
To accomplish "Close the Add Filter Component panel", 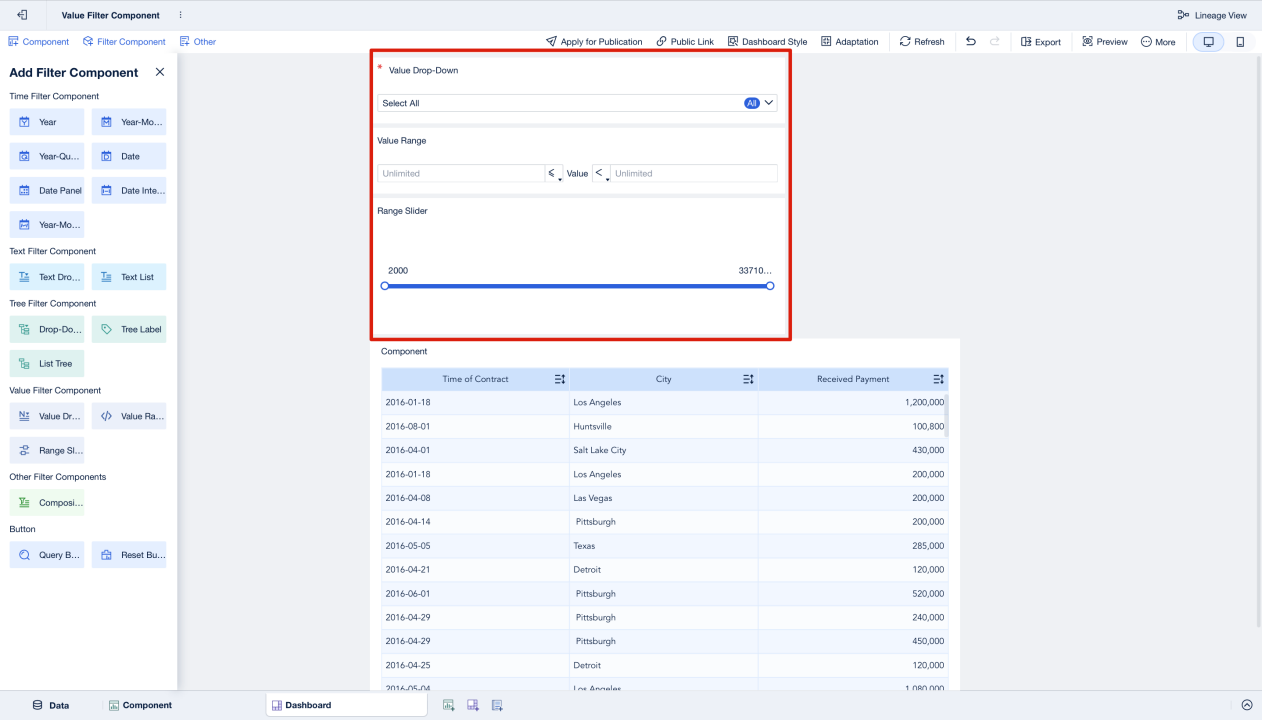I will click(160, 72).
